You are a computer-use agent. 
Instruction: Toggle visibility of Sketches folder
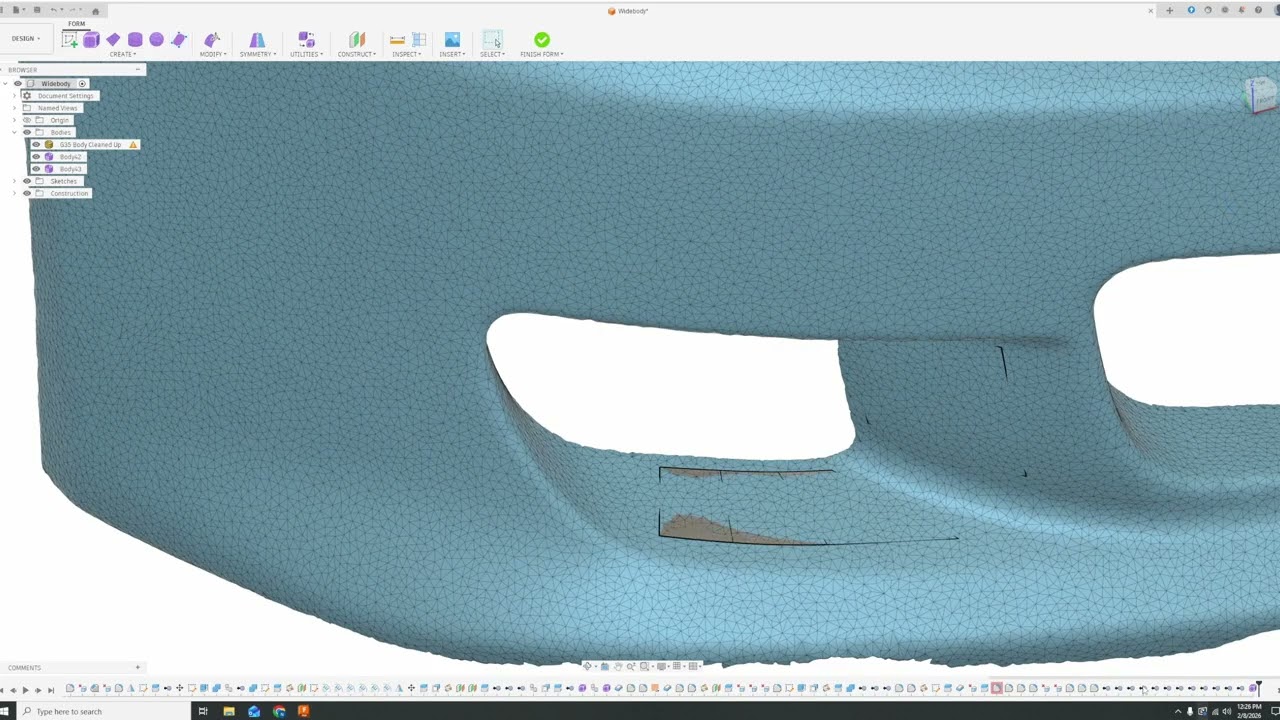pyautogui.click(x=27, y=181)
